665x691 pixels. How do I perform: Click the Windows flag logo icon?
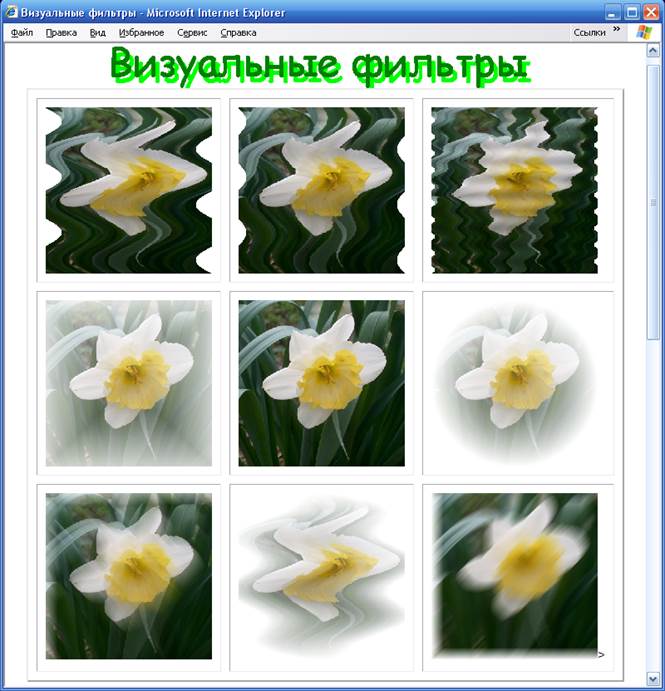644,32
